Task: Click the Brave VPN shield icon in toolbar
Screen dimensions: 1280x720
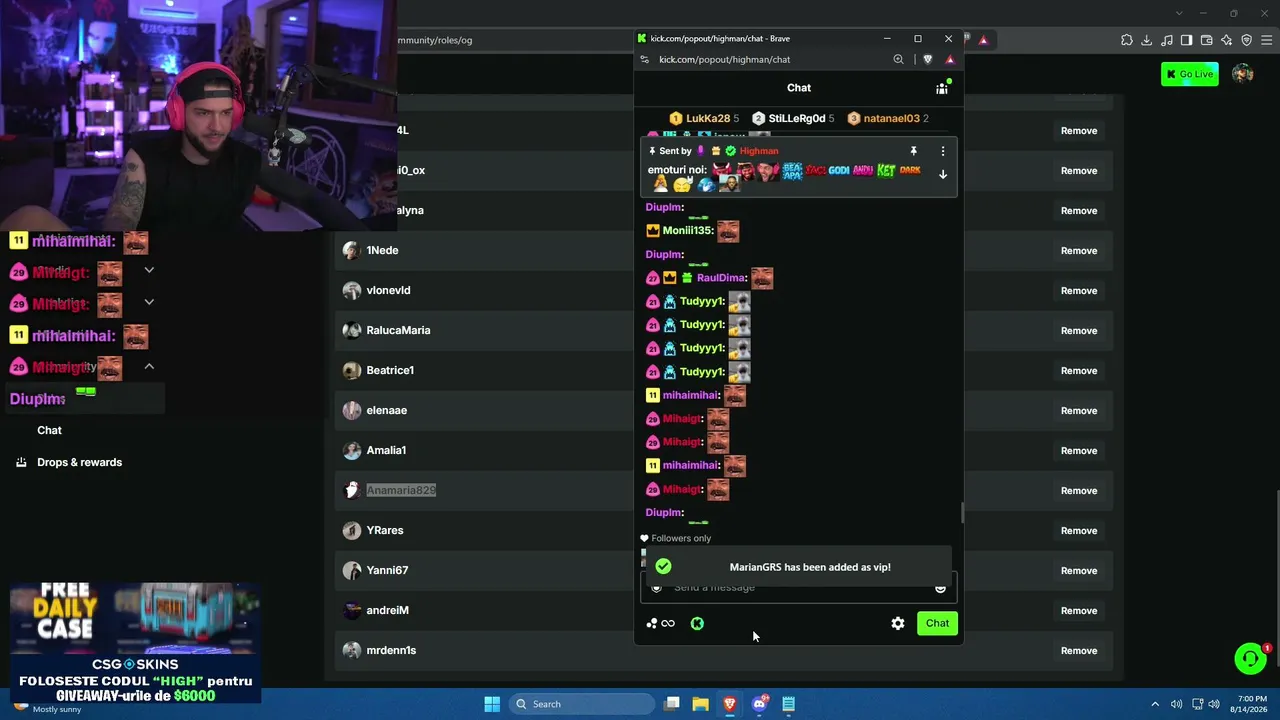Action: 1247,40
